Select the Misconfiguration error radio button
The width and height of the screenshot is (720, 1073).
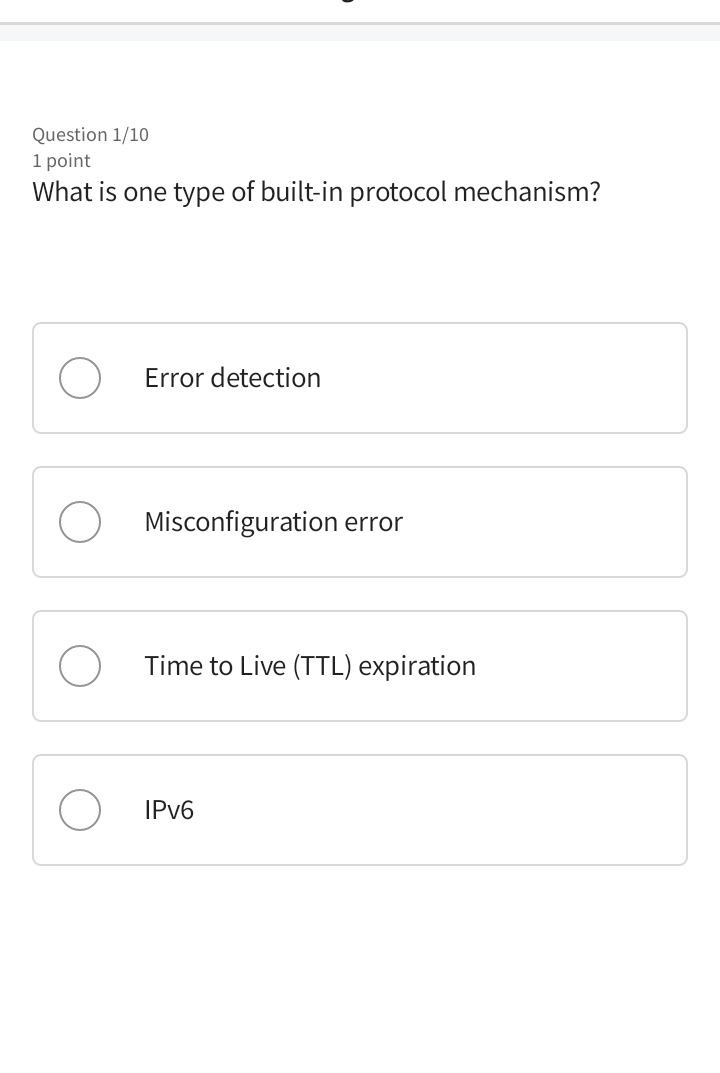[80, 522]
